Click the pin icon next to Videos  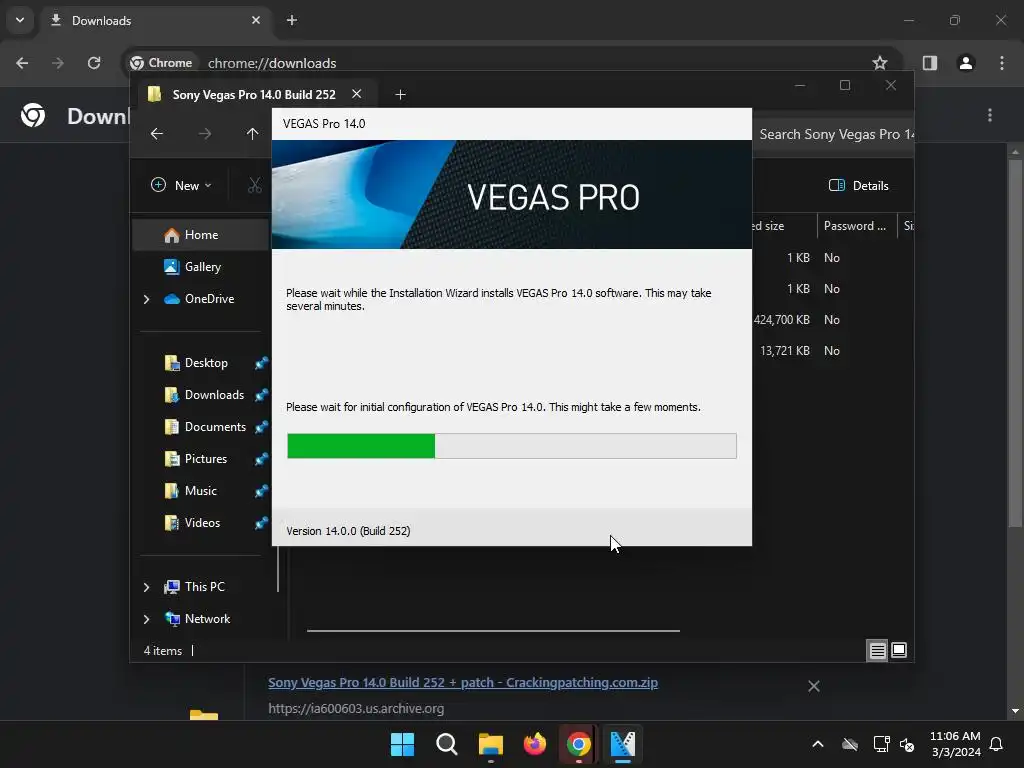261,523
